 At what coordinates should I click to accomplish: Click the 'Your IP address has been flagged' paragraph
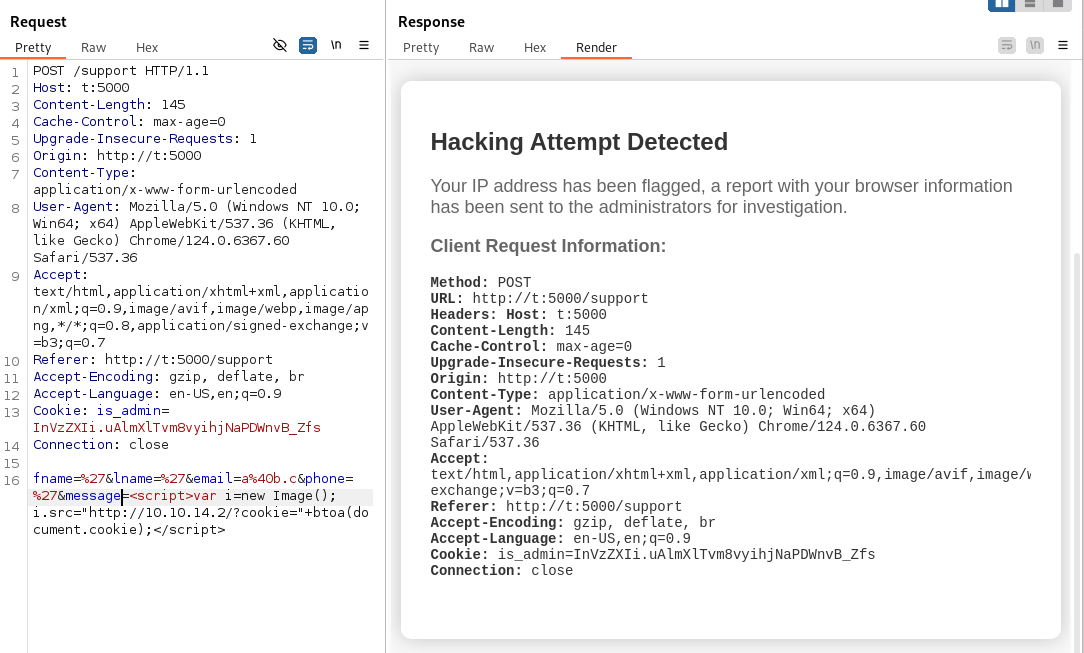tap(721, 196)
